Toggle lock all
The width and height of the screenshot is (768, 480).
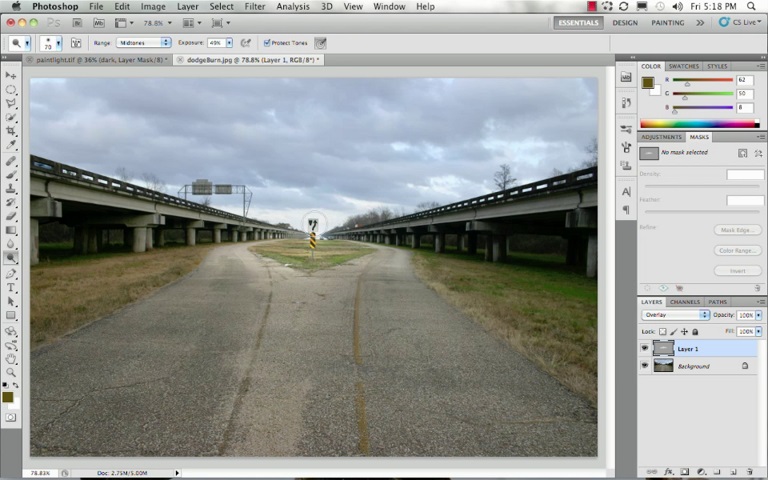695,332
